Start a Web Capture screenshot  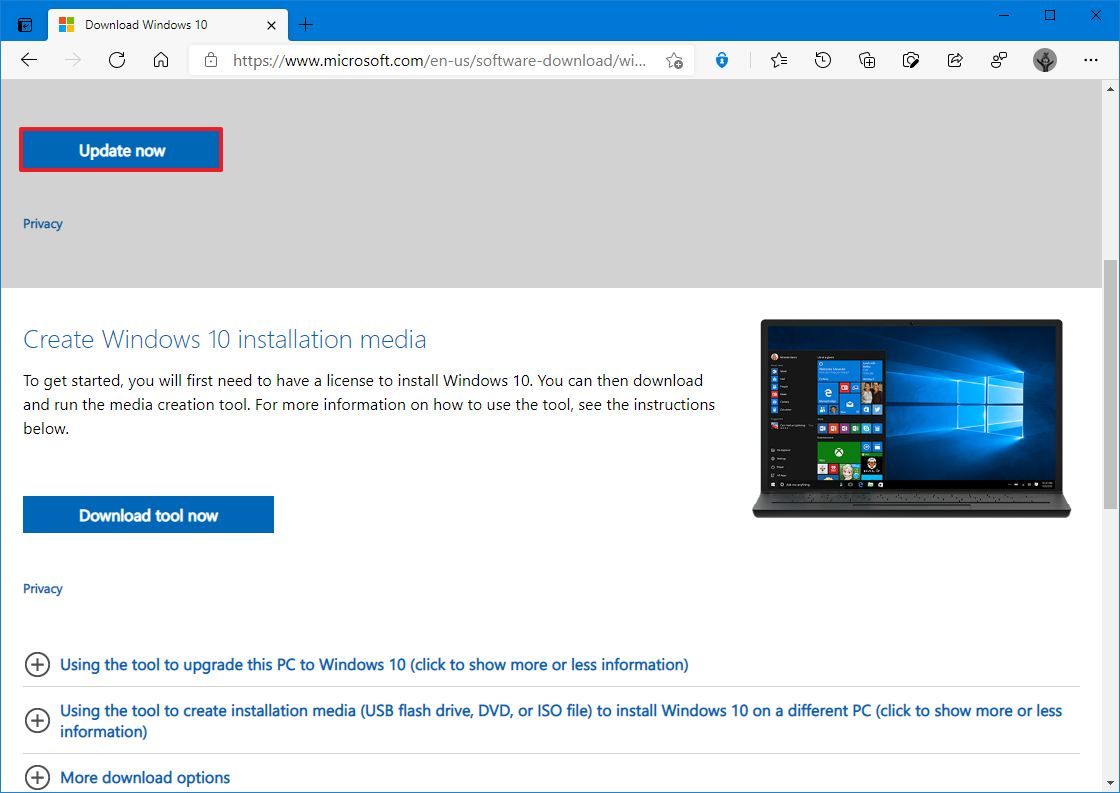click(x=910, y=60)
